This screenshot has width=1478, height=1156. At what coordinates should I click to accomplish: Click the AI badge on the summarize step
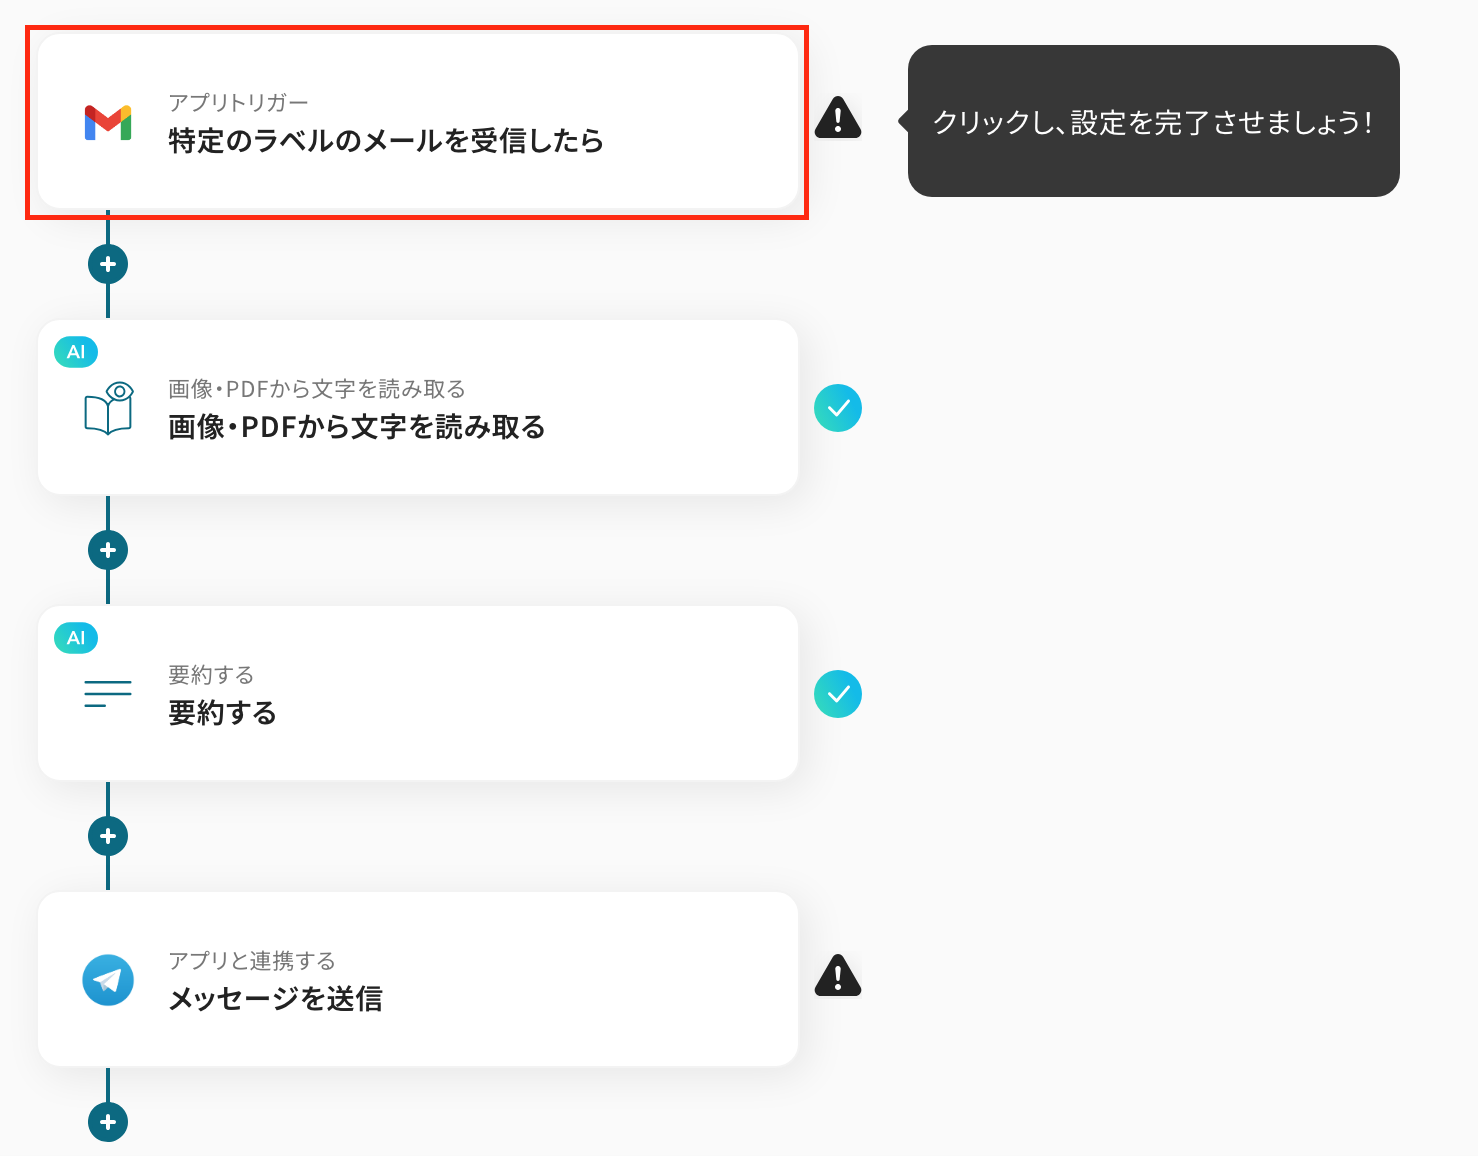click(x=76, y=638)
